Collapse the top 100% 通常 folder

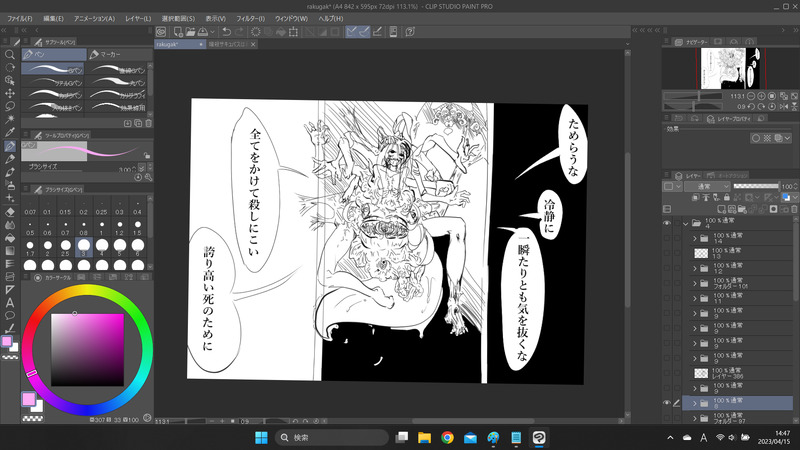click(686, 223)
